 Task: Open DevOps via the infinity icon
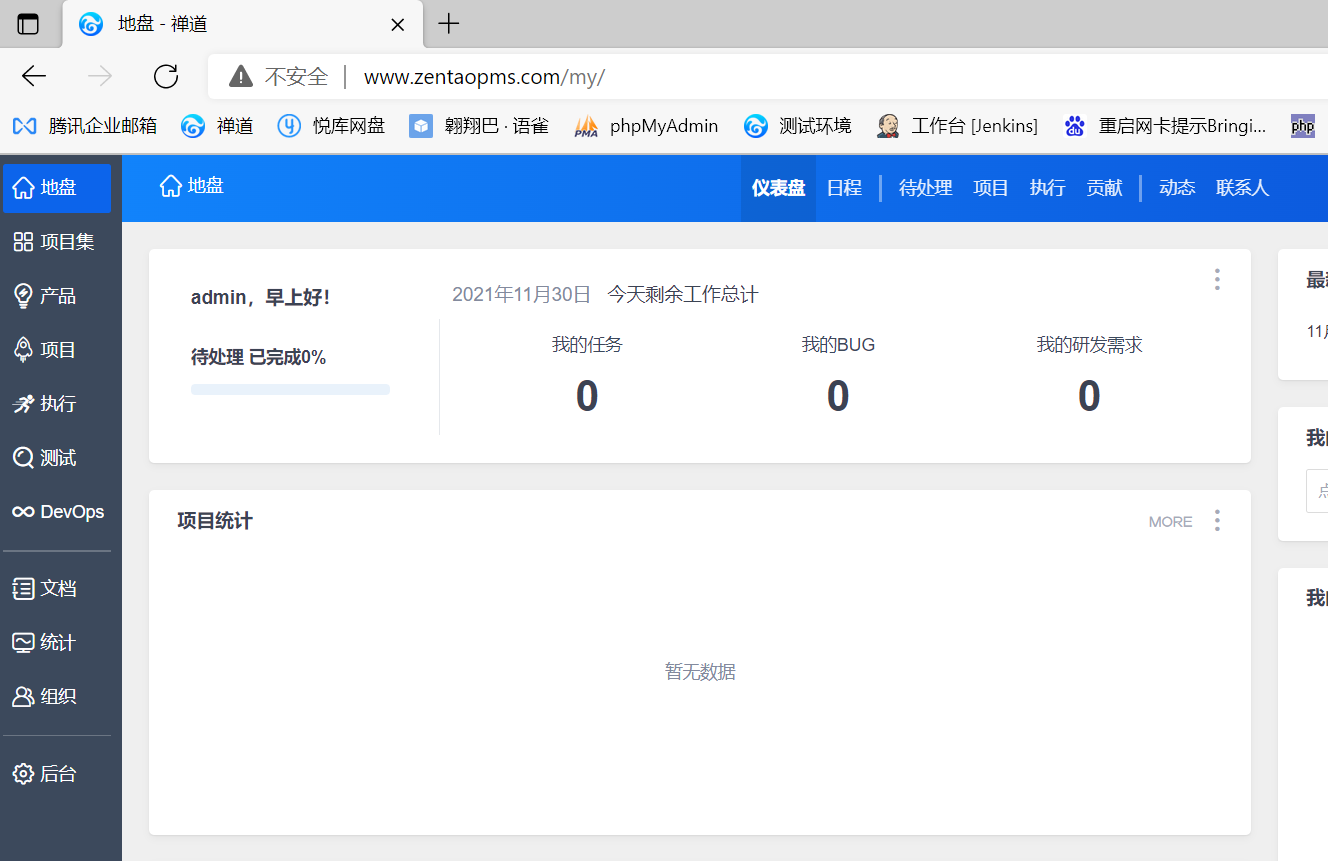pos(23,512)
